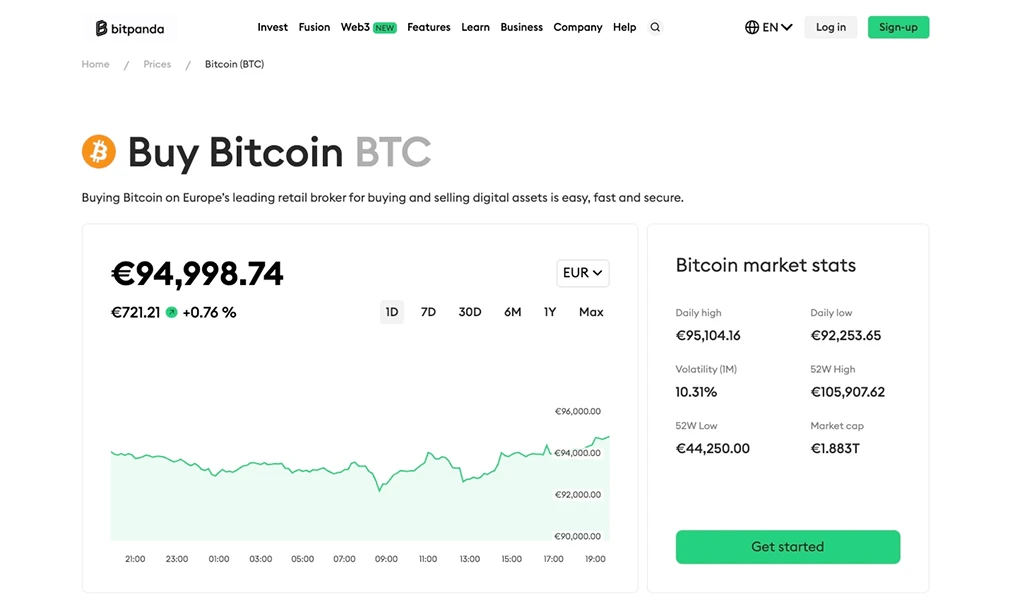Click the Bitcoin coin icon beside the heading

click(x=99, y=151)
